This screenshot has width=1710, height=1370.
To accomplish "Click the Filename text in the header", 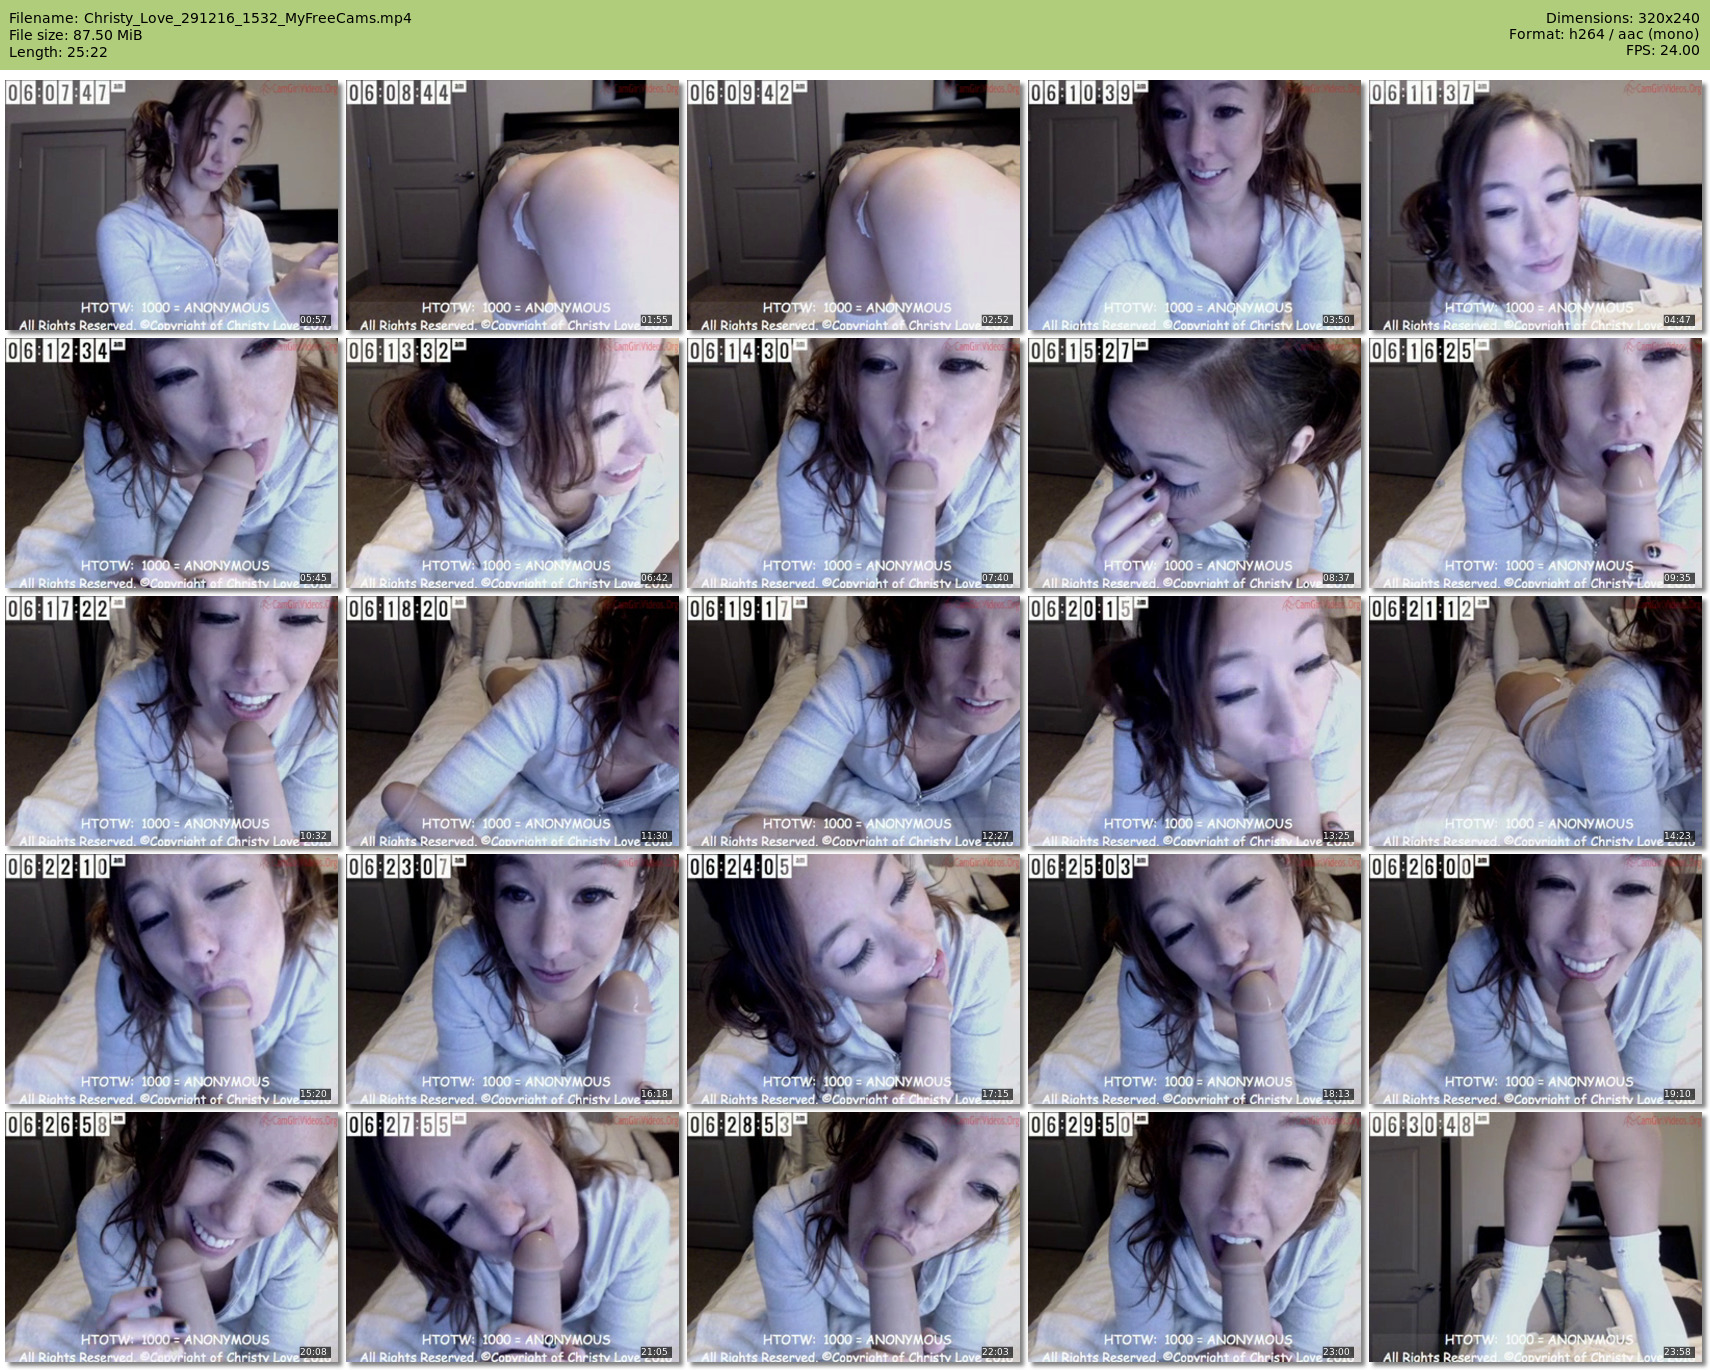I will [210, 18].
